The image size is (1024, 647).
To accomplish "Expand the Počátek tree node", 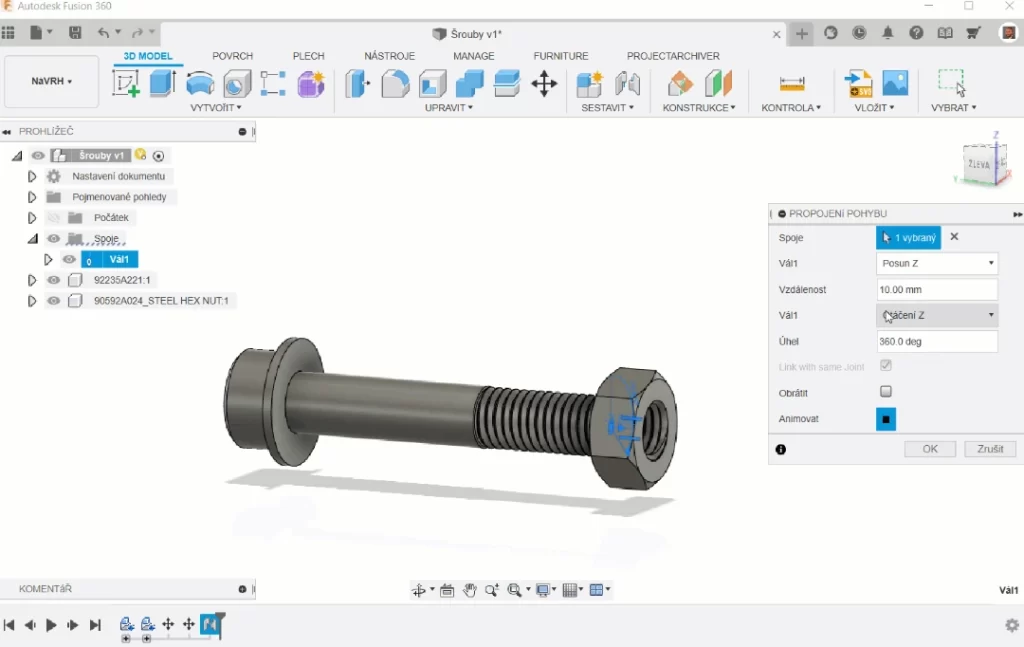I will 31,217.
